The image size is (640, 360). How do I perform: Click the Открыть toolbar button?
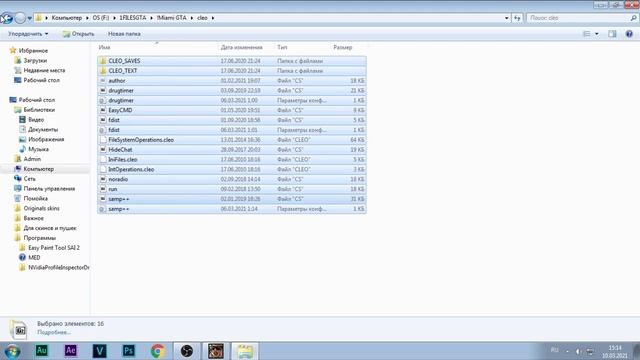point(78,34)
